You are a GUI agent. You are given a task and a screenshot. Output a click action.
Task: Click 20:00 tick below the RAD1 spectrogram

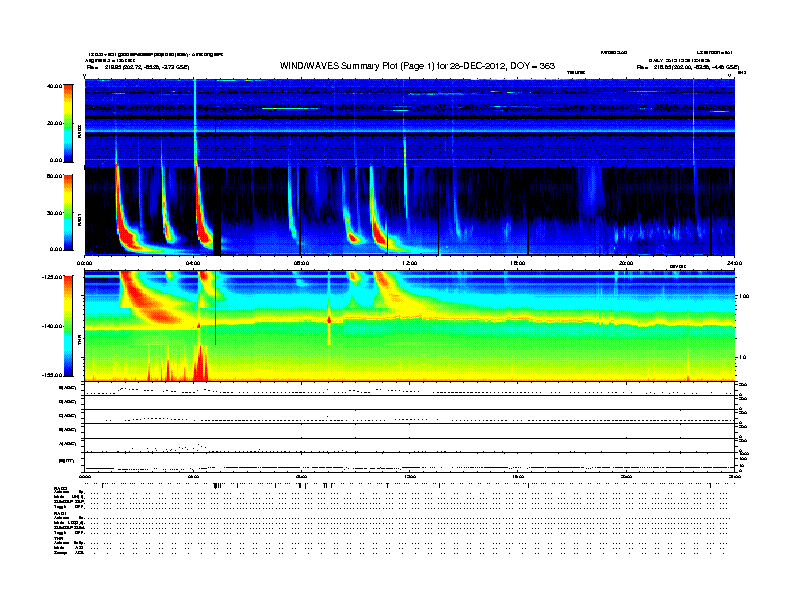626,263
